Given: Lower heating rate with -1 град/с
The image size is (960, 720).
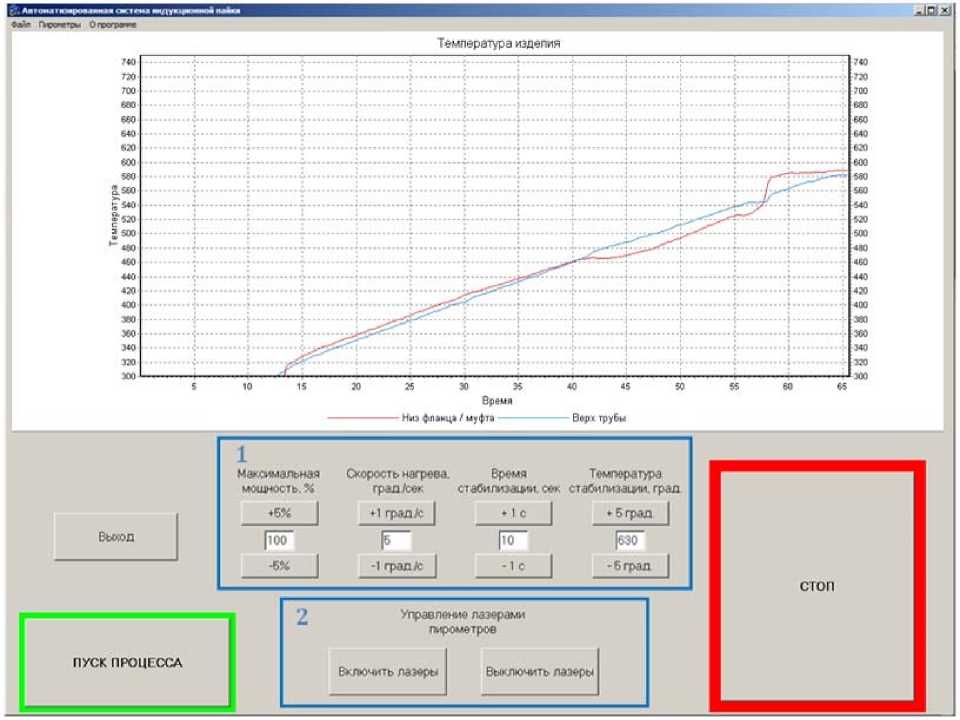Looking at the screenshot, I should 396,566.
